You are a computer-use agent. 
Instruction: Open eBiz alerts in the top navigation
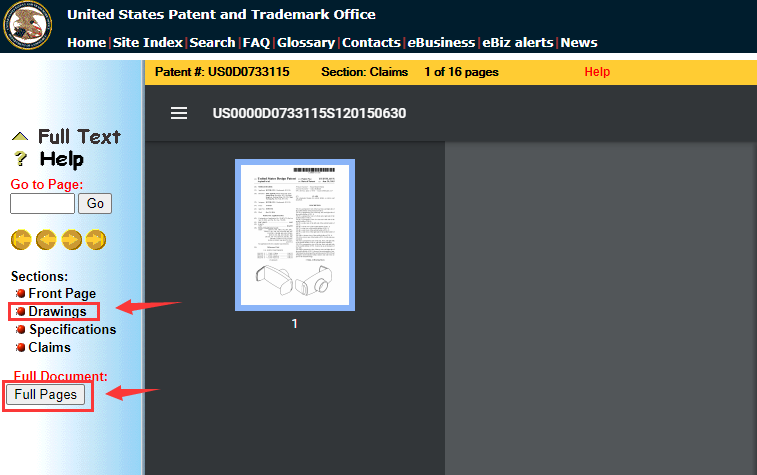point(519,42)
